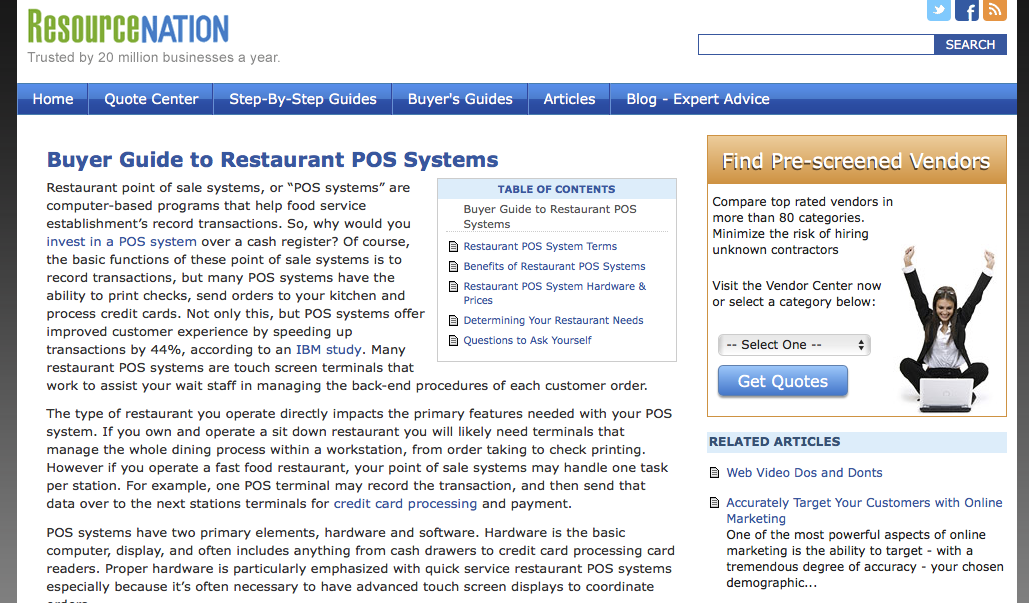This screenshot has width=1029, height=603.
Task: Click the Find Pre-screened Vendors banner header
Action: click(x=856, y=161)
